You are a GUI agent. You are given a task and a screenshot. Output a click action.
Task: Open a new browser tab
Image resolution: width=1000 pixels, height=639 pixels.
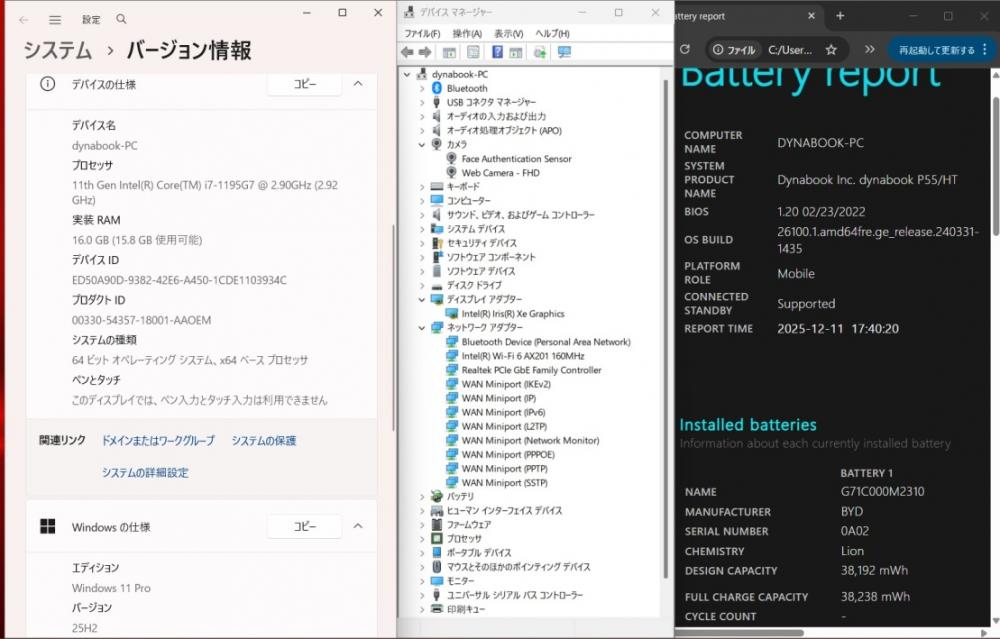click(x=840, y=16)
